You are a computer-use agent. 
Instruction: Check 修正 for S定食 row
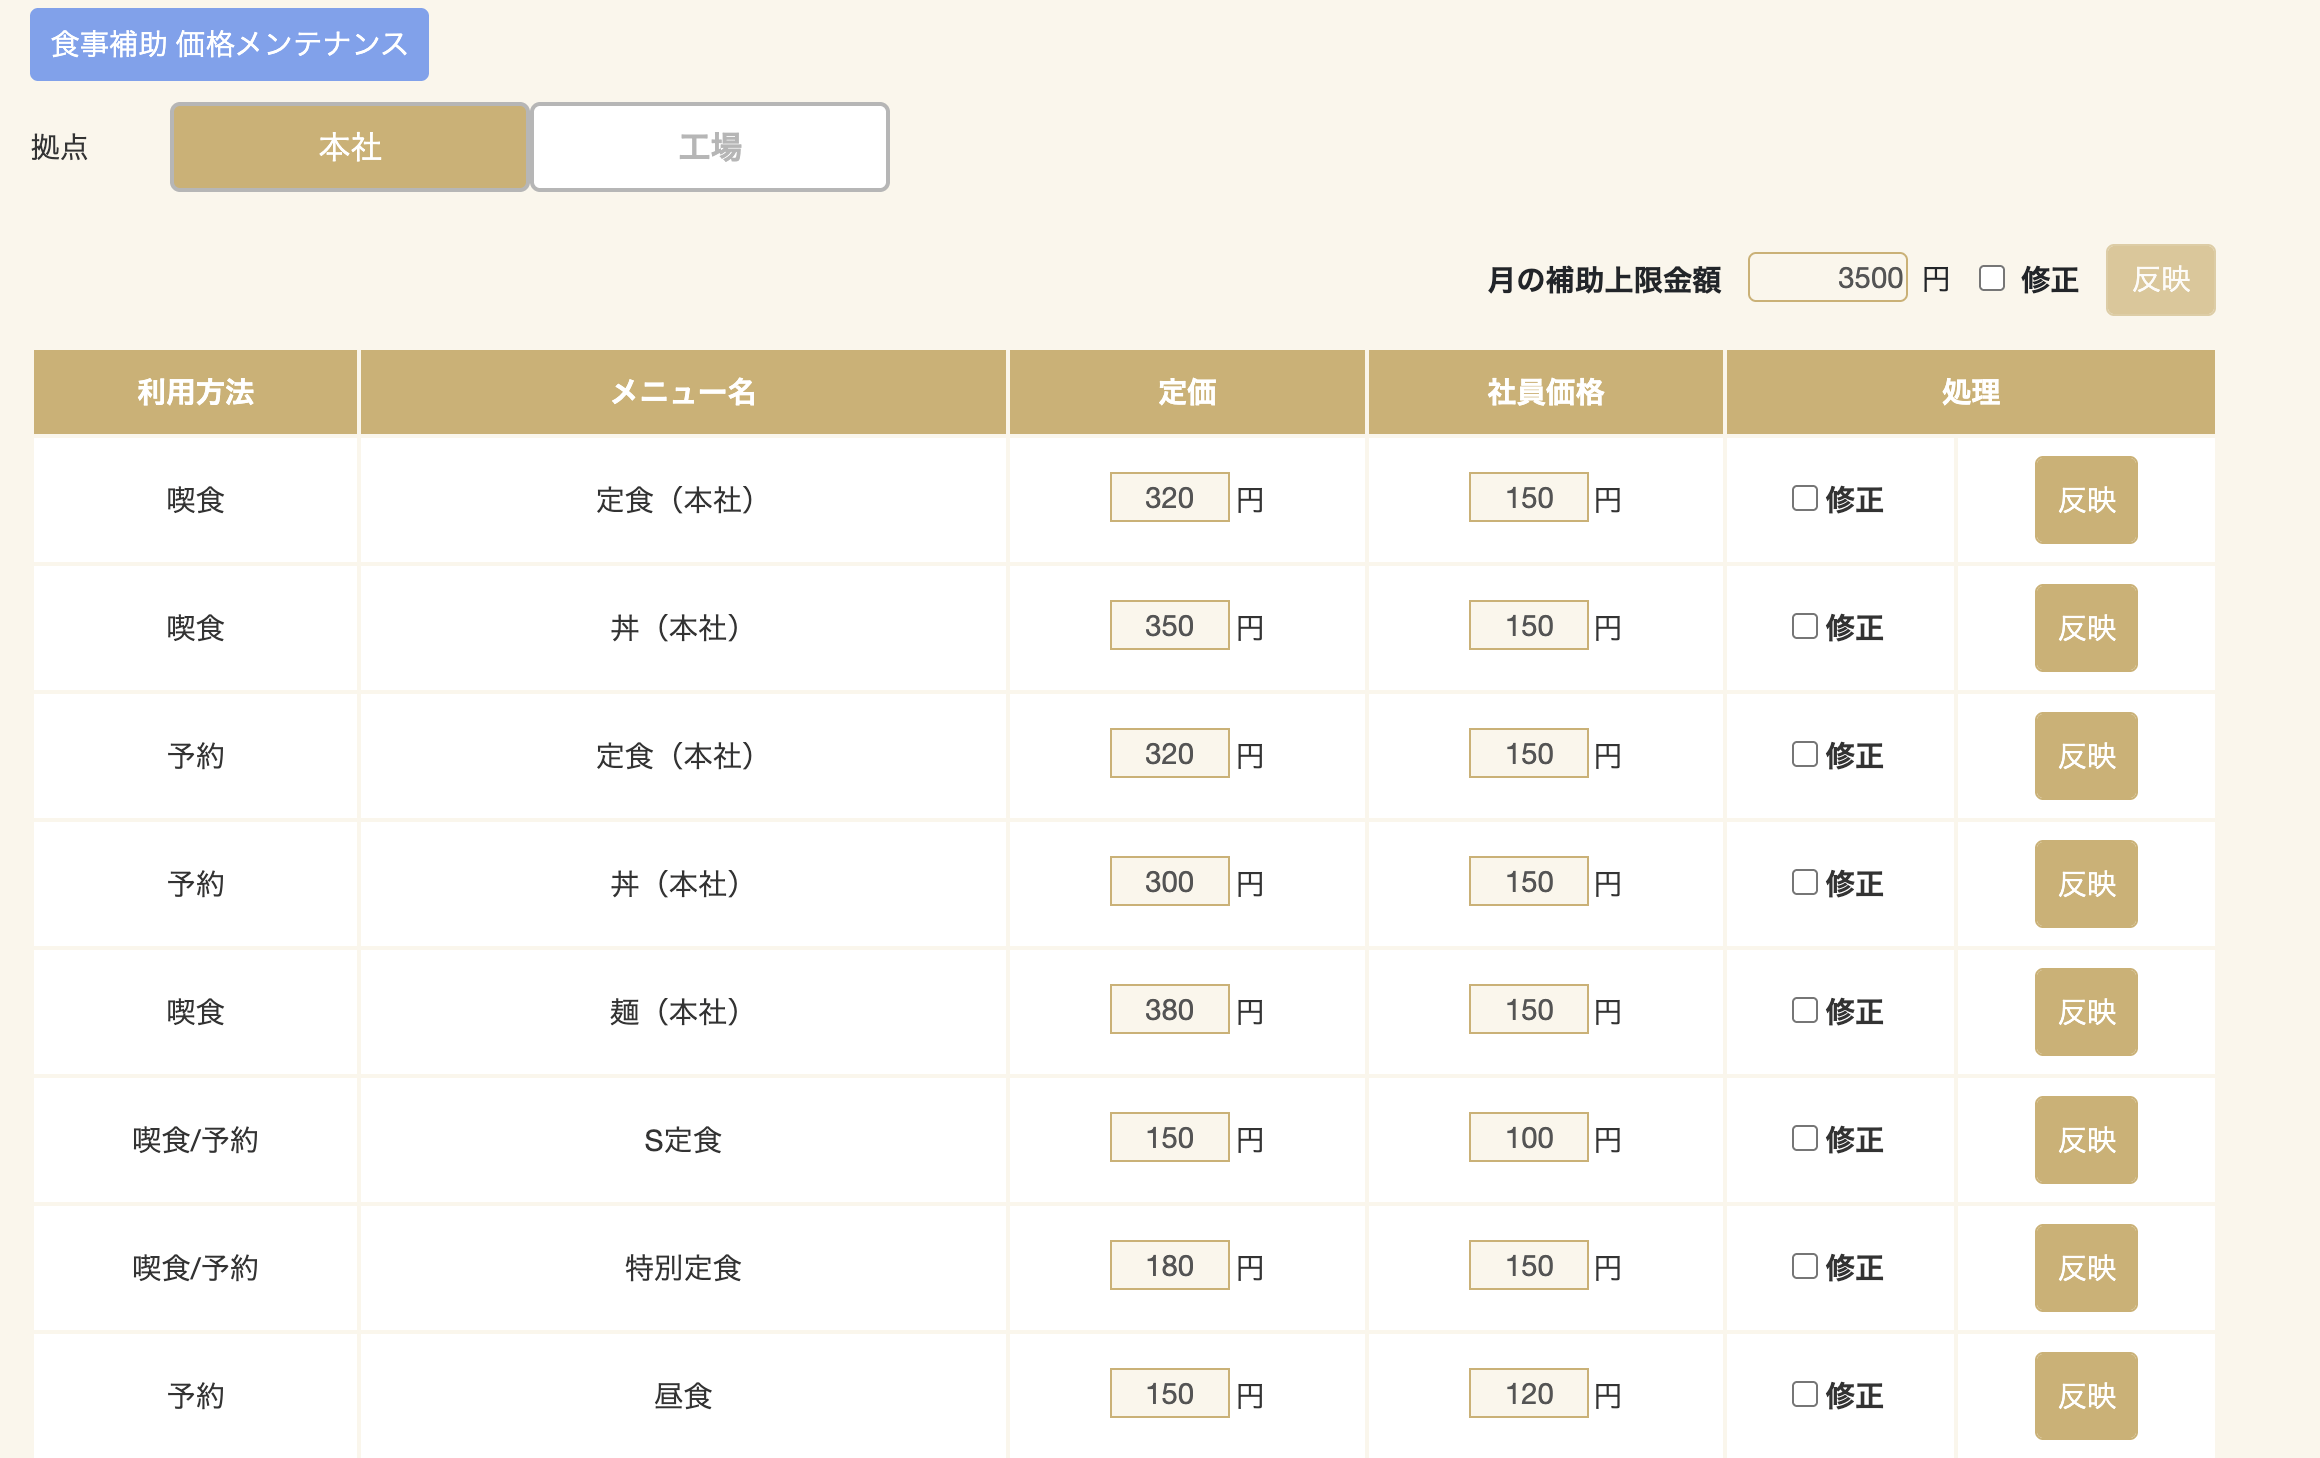1804,1138
